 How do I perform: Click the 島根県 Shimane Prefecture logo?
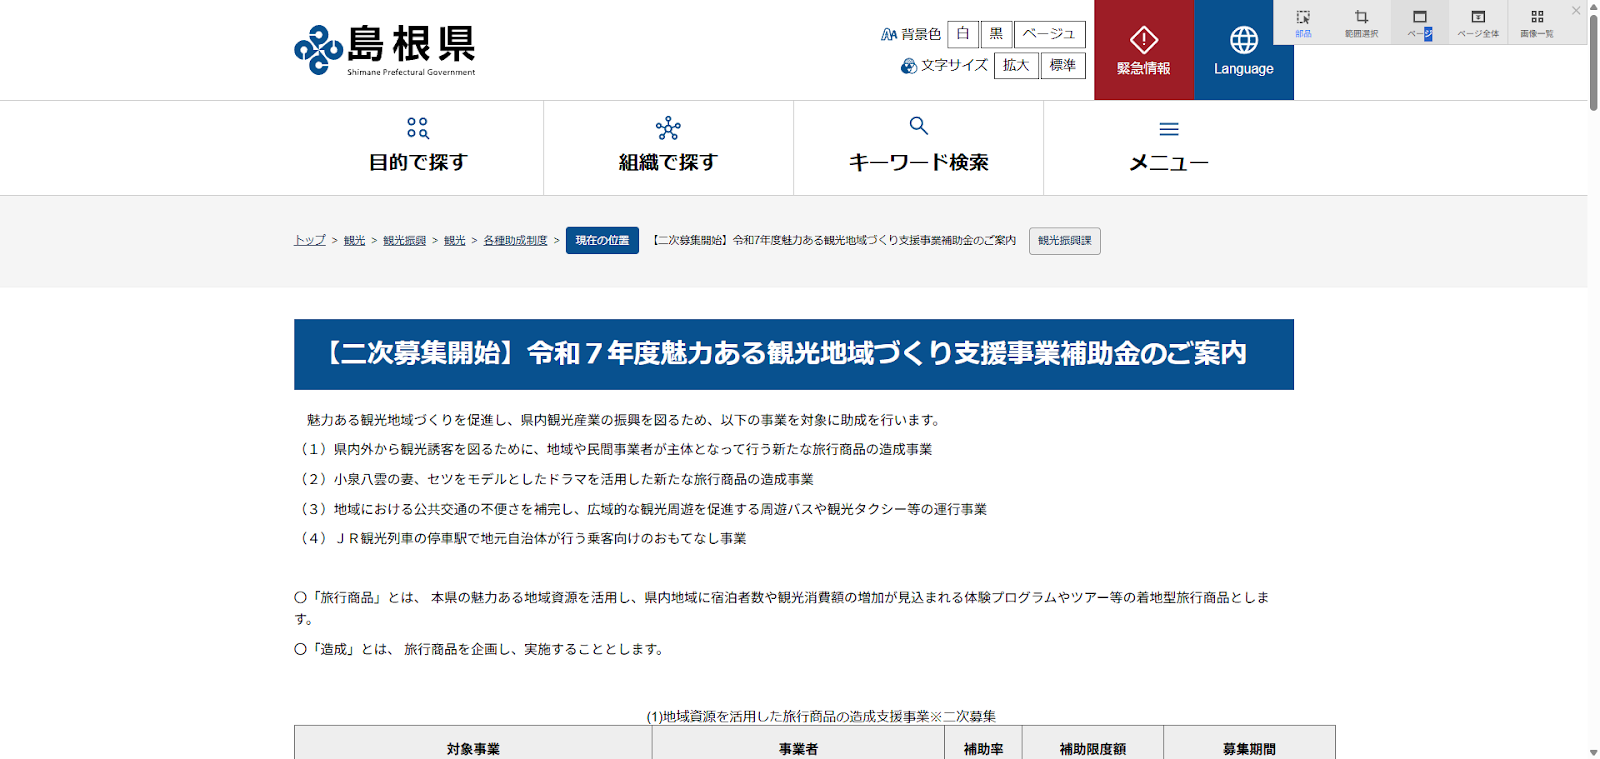click(385, 50)
